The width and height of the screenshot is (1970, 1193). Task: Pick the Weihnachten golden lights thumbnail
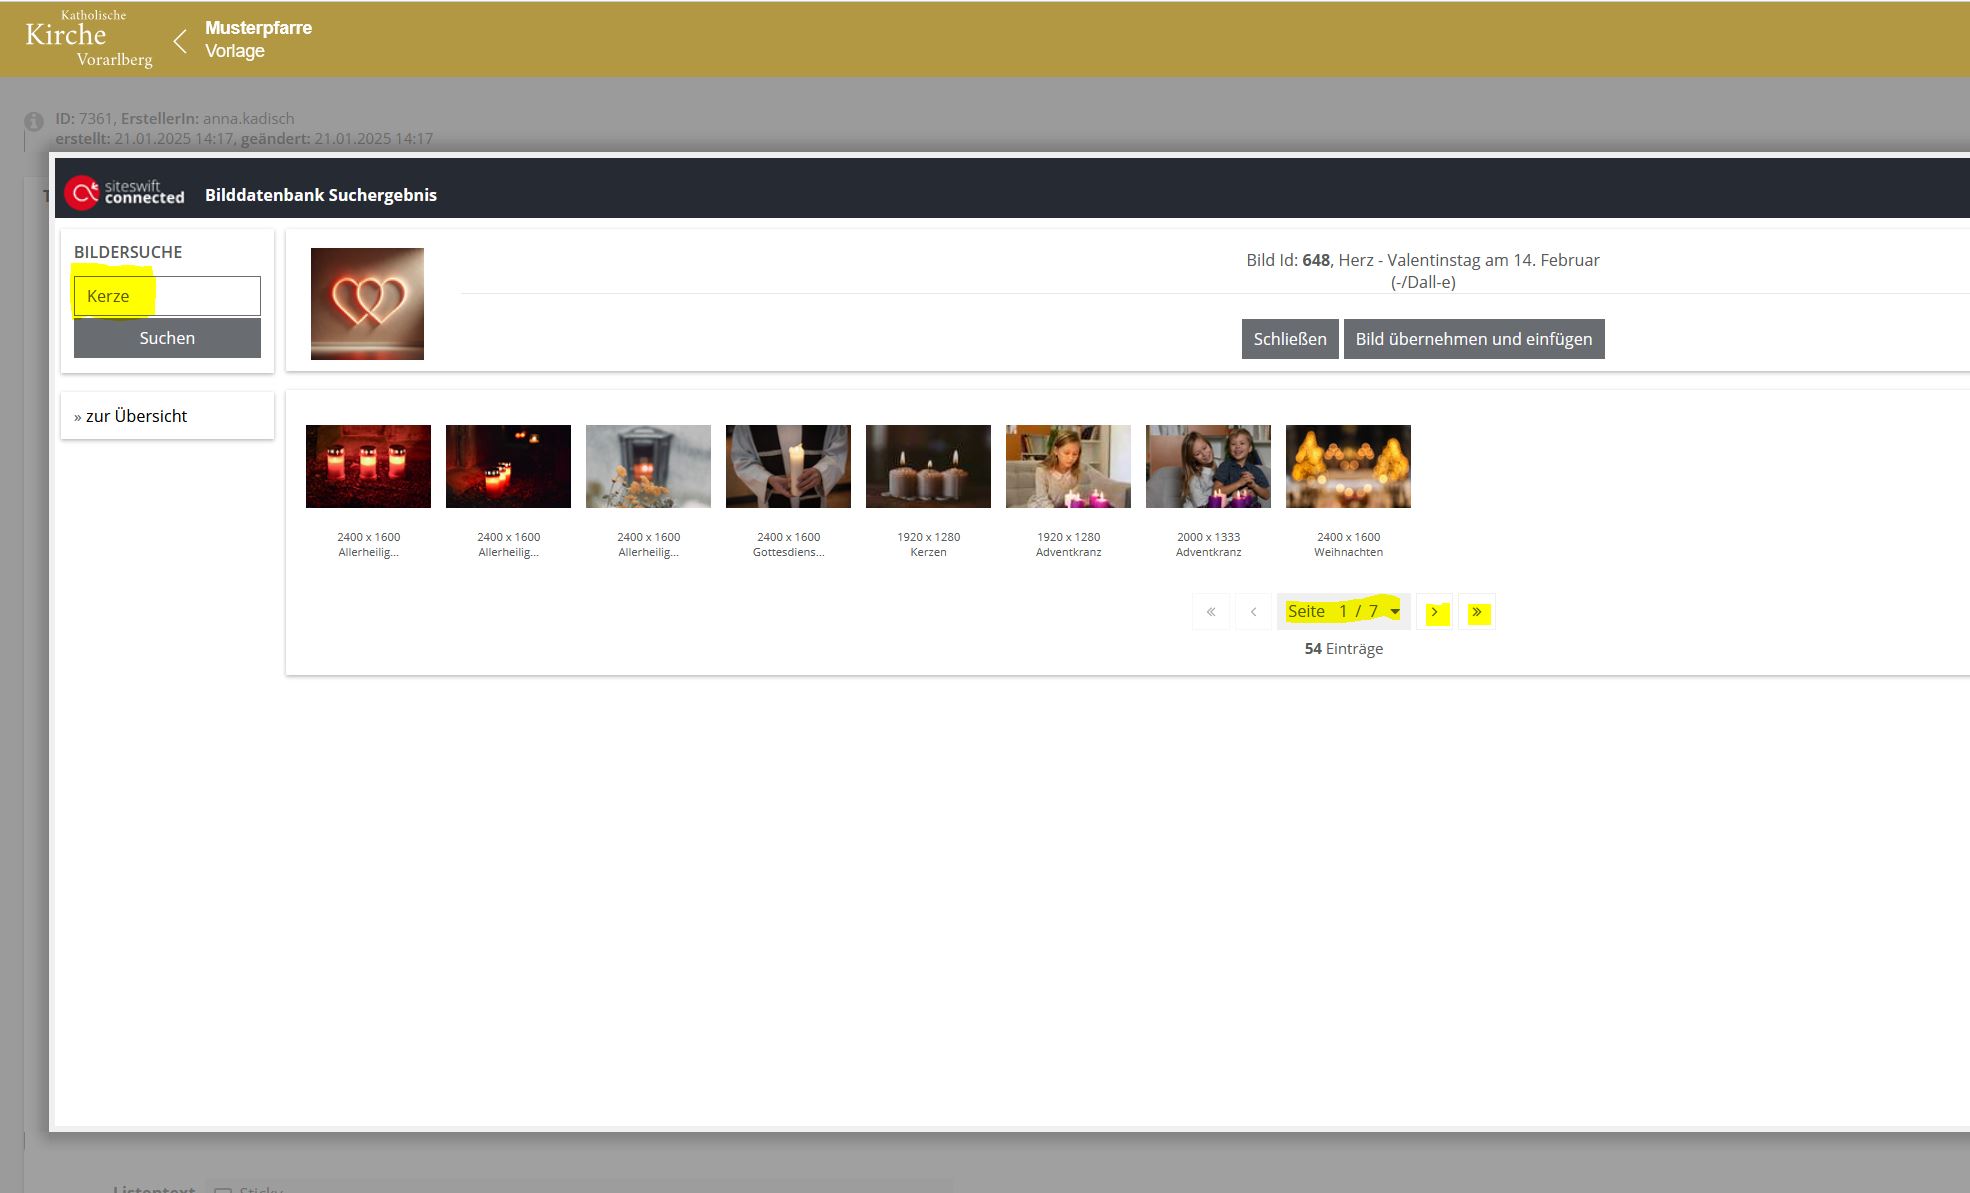click(x=1348, y=466)
